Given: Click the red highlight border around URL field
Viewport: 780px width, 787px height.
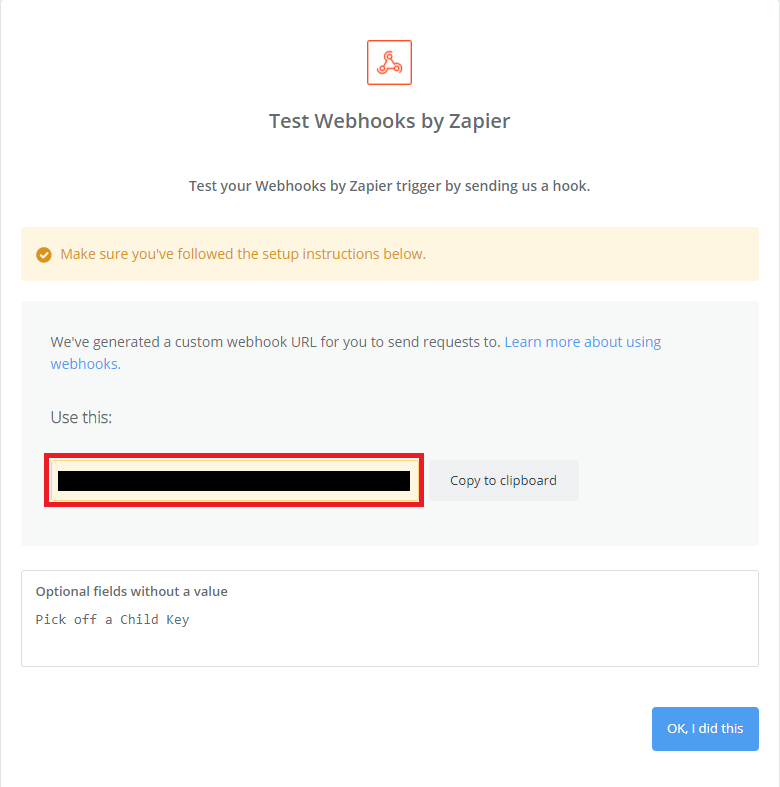Looking at the screenshot, I should (x=234, y=455).
